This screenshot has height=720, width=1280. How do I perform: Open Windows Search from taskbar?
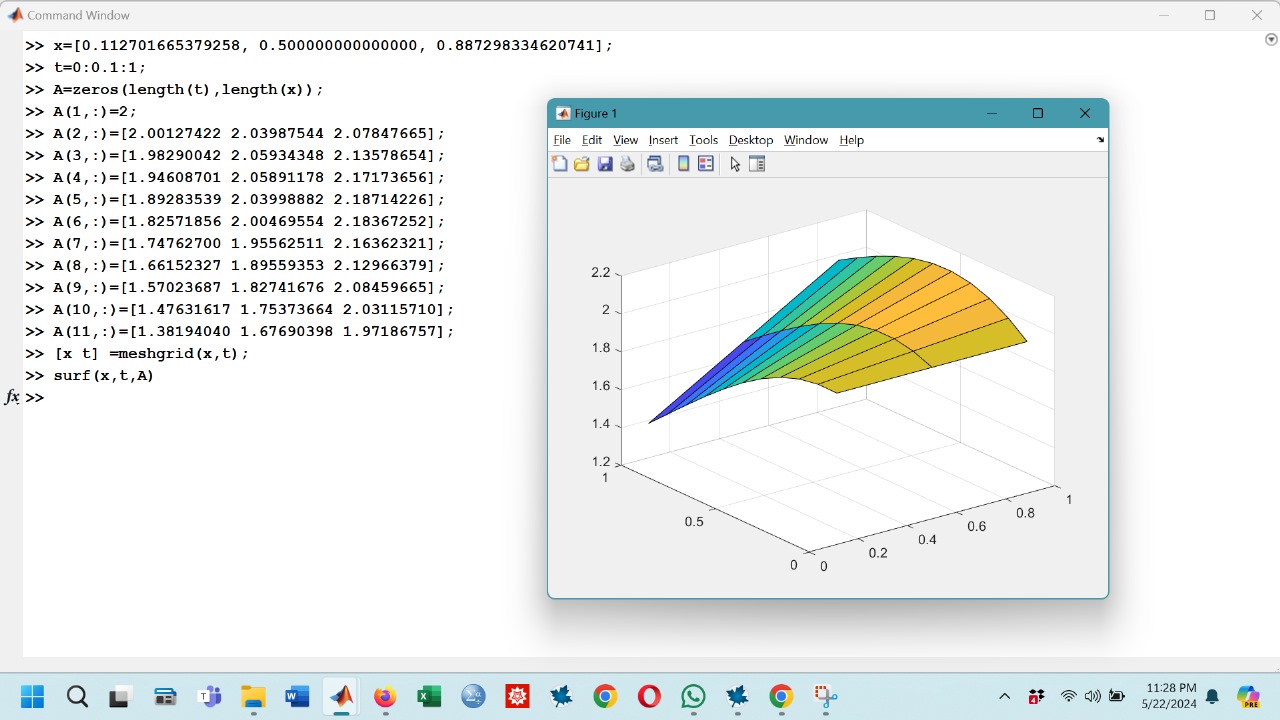pos(77,696)
